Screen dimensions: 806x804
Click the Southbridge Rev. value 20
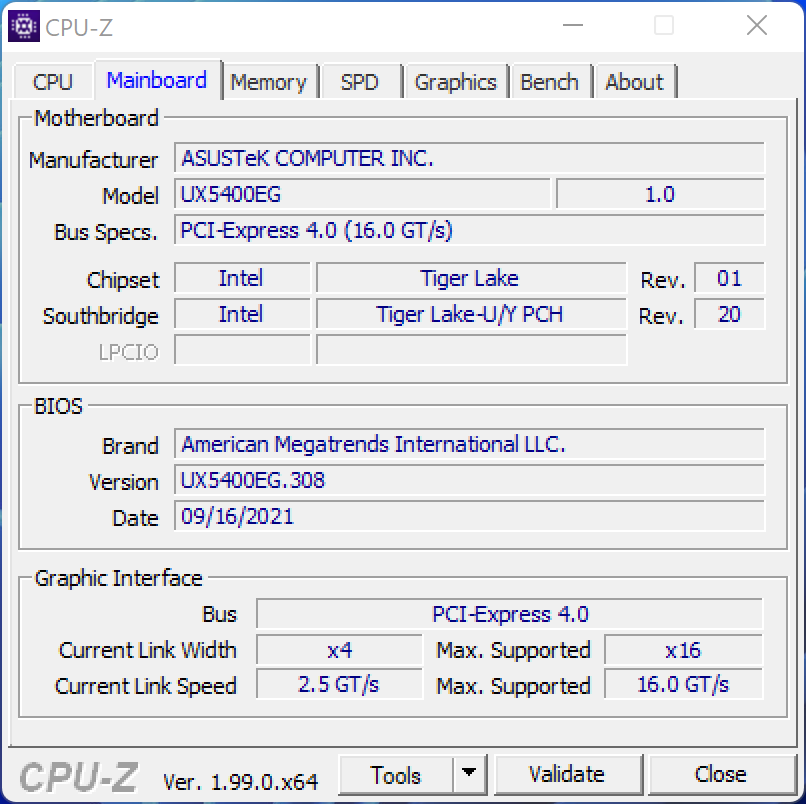(x=729, y=315)
